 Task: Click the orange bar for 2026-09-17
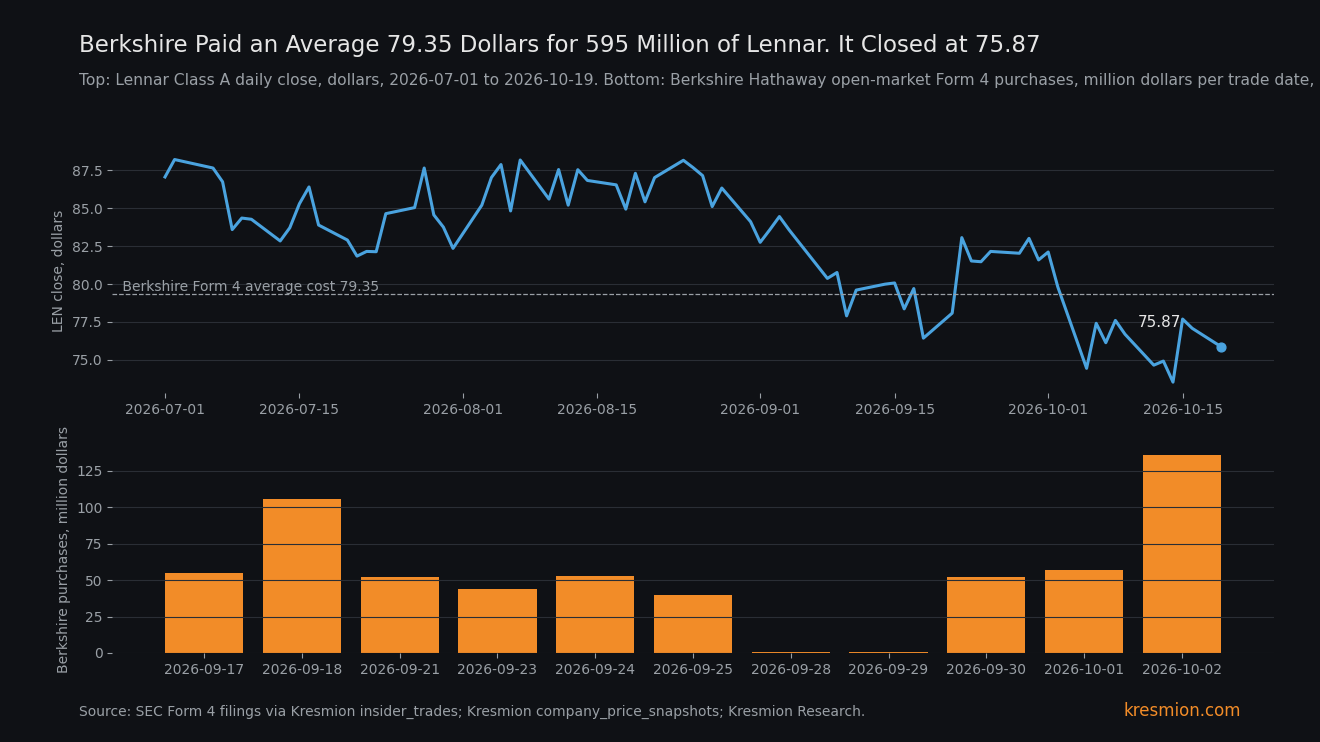(x=204, y=613)
